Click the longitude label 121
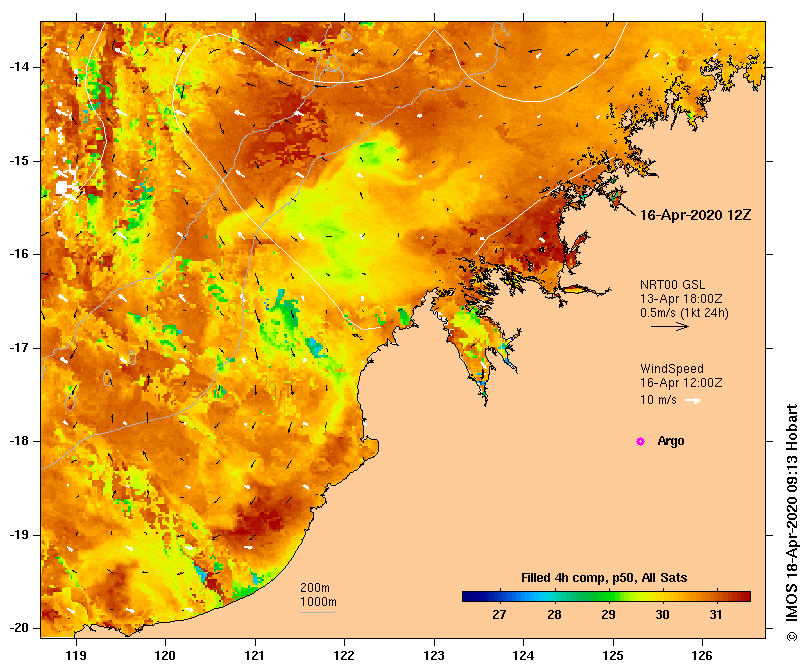809x672 pixels. pyautogui.click(x=255, y=655)
